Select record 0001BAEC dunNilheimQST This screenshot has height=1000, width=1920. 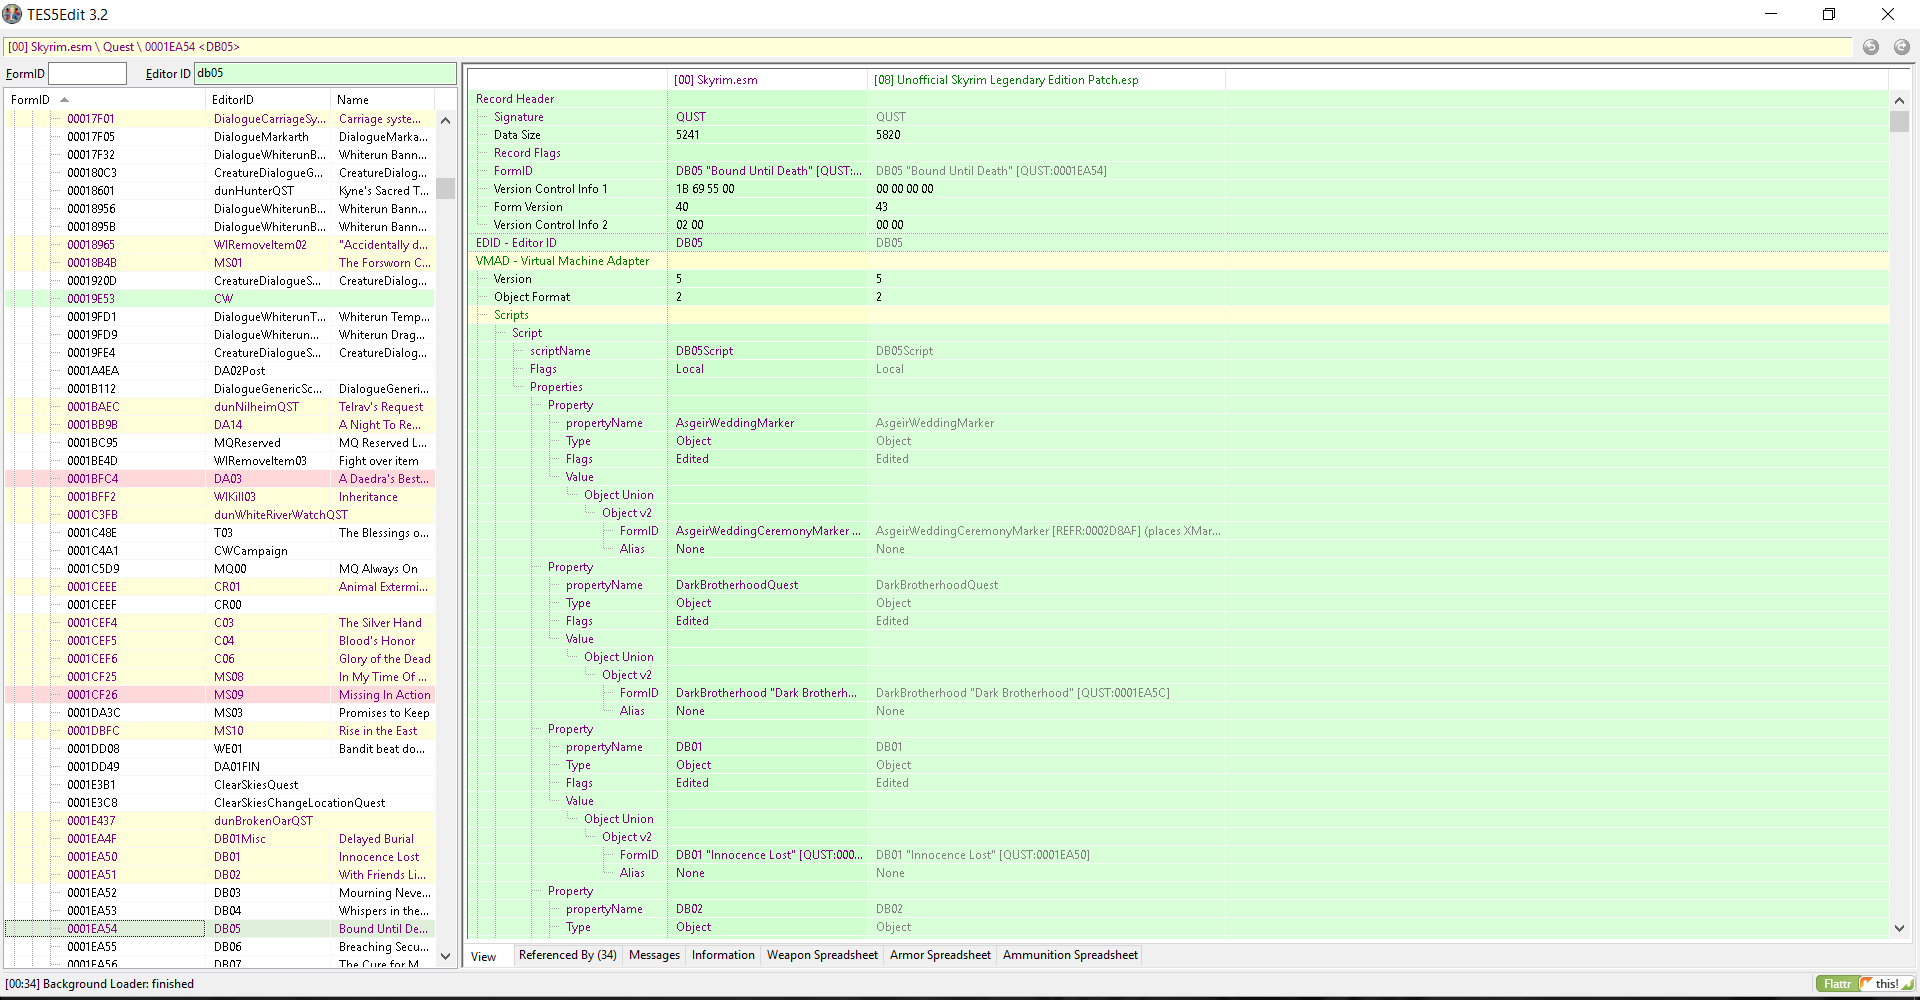[x=220, y=407]
